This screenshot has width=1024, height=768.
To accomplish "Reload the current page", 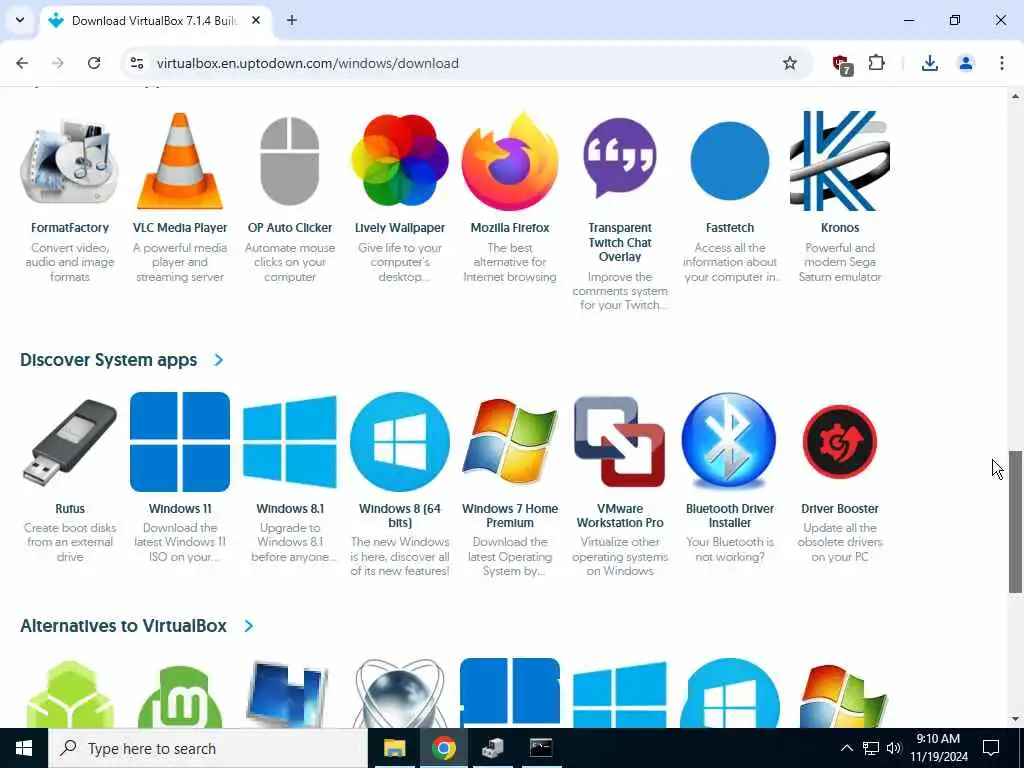I will [x=94, y=63].
